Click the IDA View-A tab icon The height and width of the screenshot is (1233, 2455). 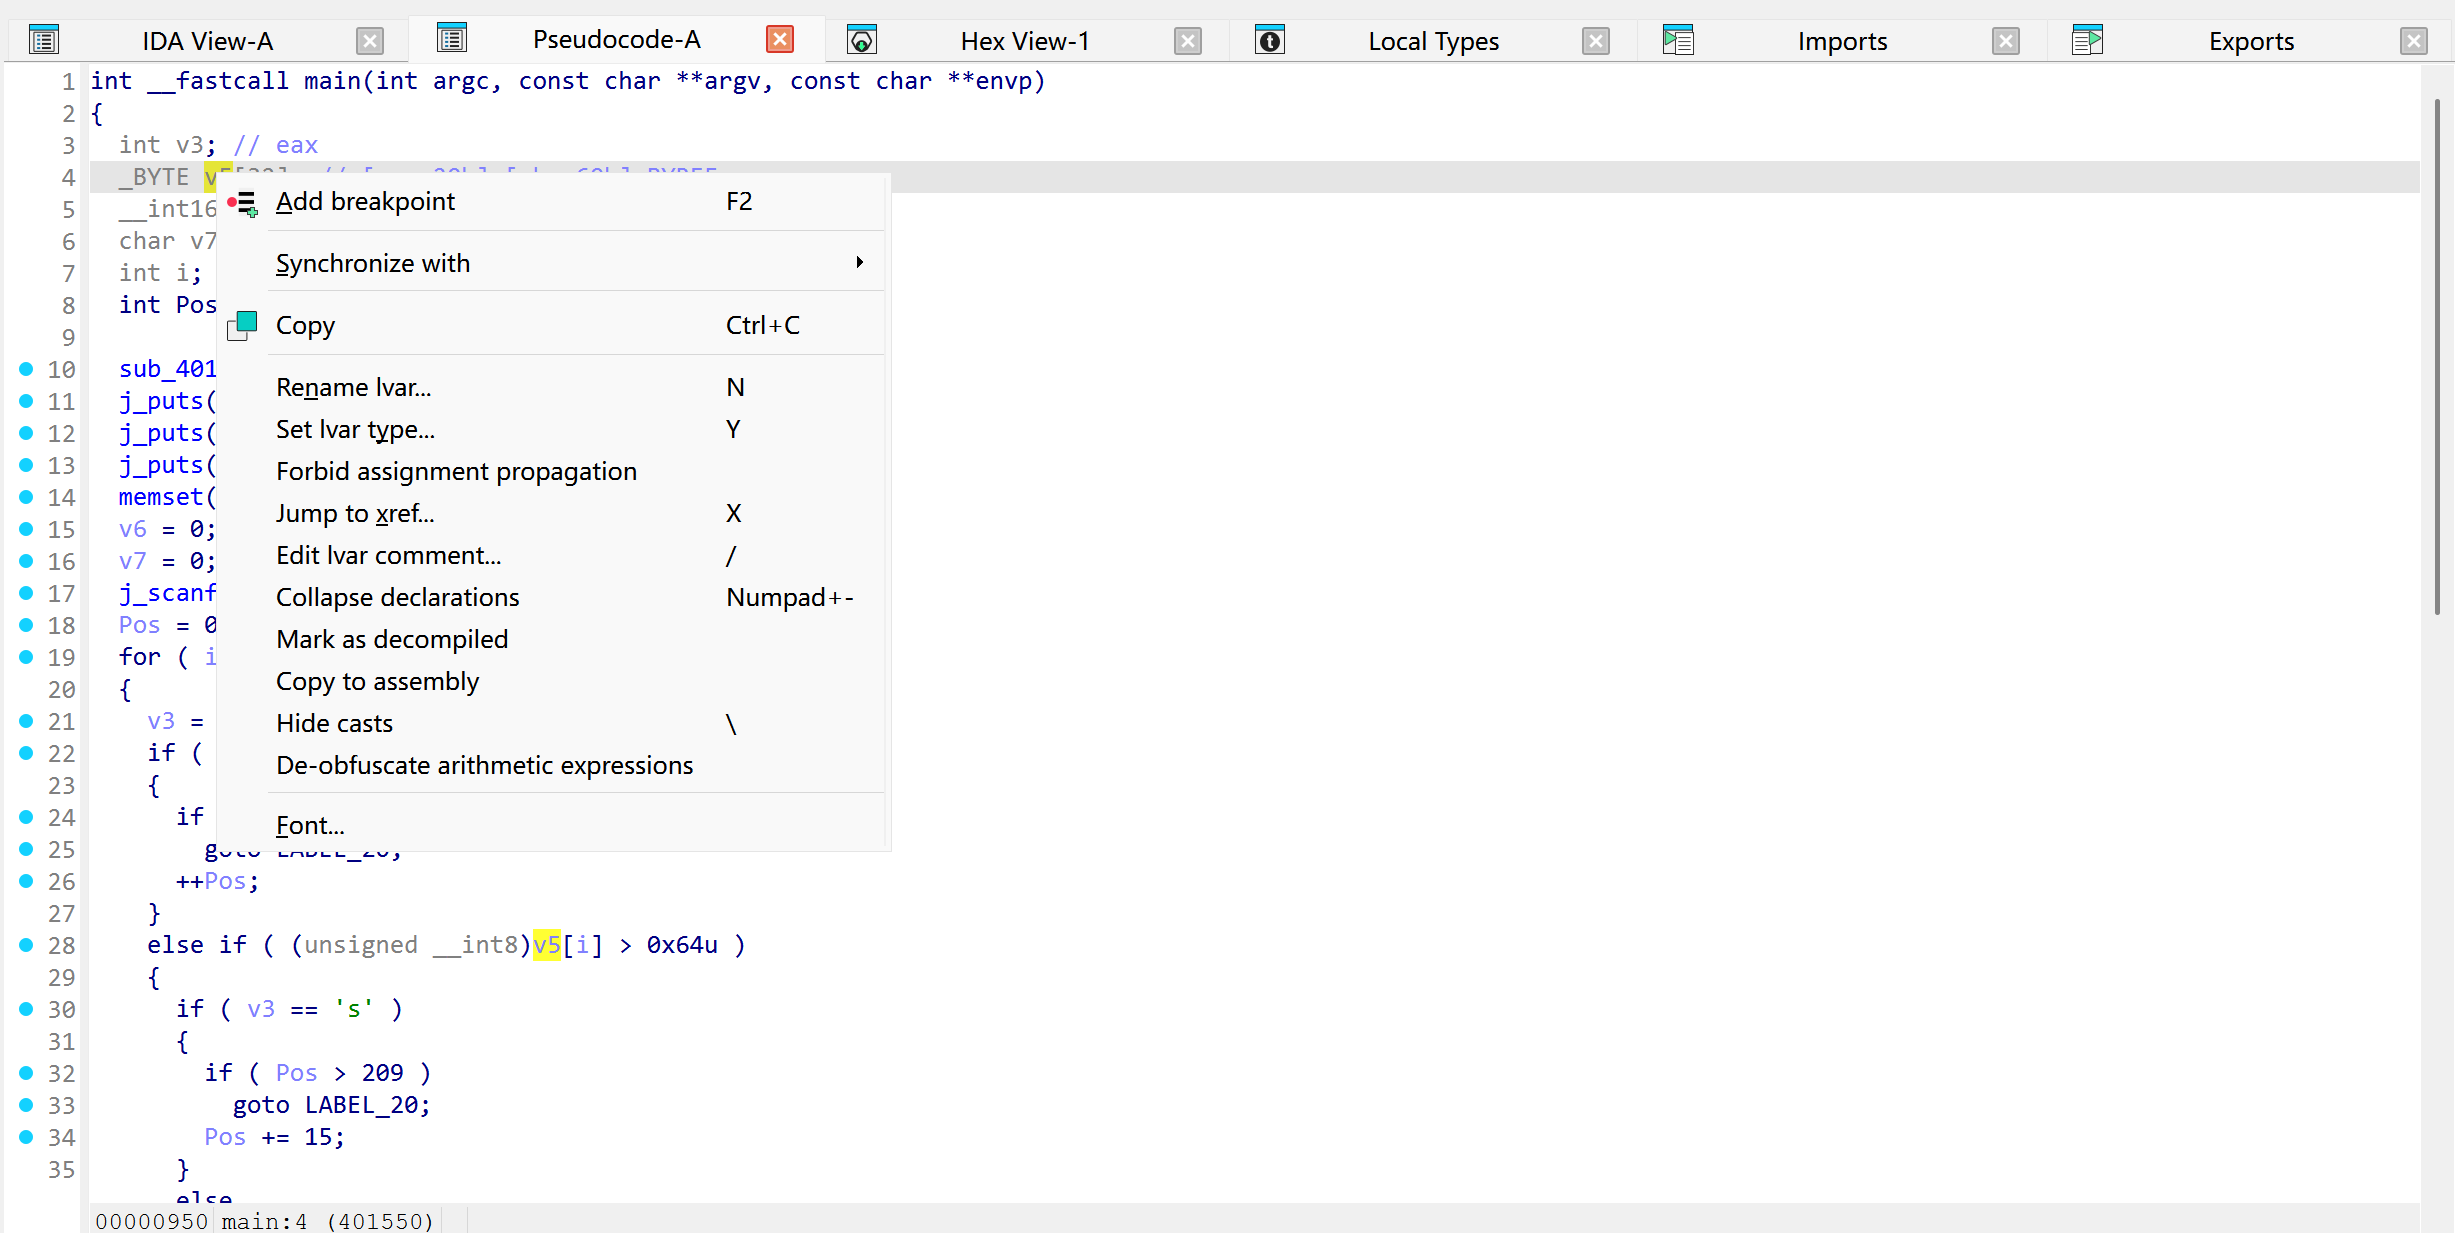pos(44,39)
